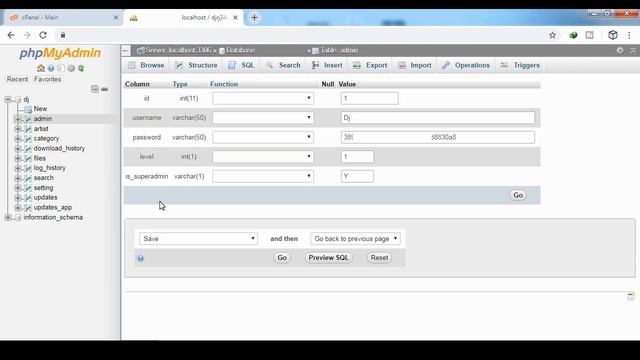640x360 pixels.
Task: Switch to the SQL tab
Action: [x=242, y=65]
